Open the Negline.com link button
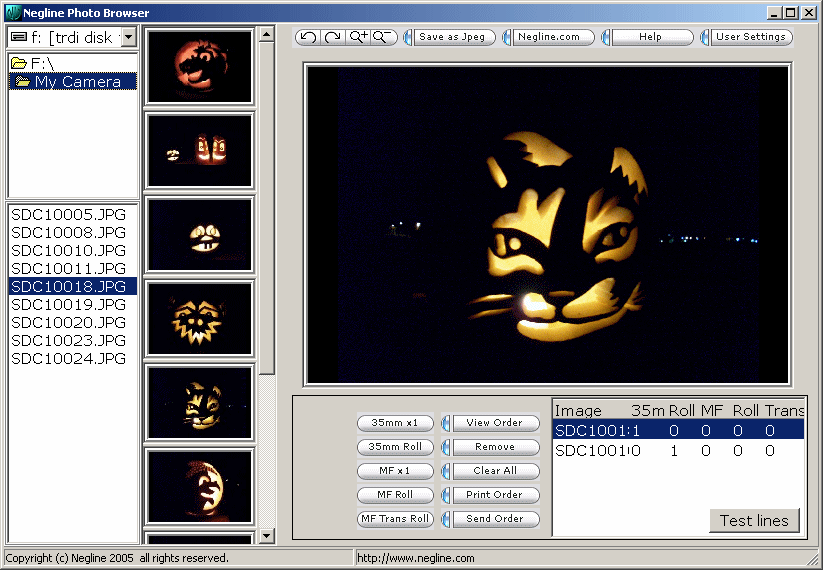Image resolution: width=823 pixels, height=570 pixels. pos(548,37)
